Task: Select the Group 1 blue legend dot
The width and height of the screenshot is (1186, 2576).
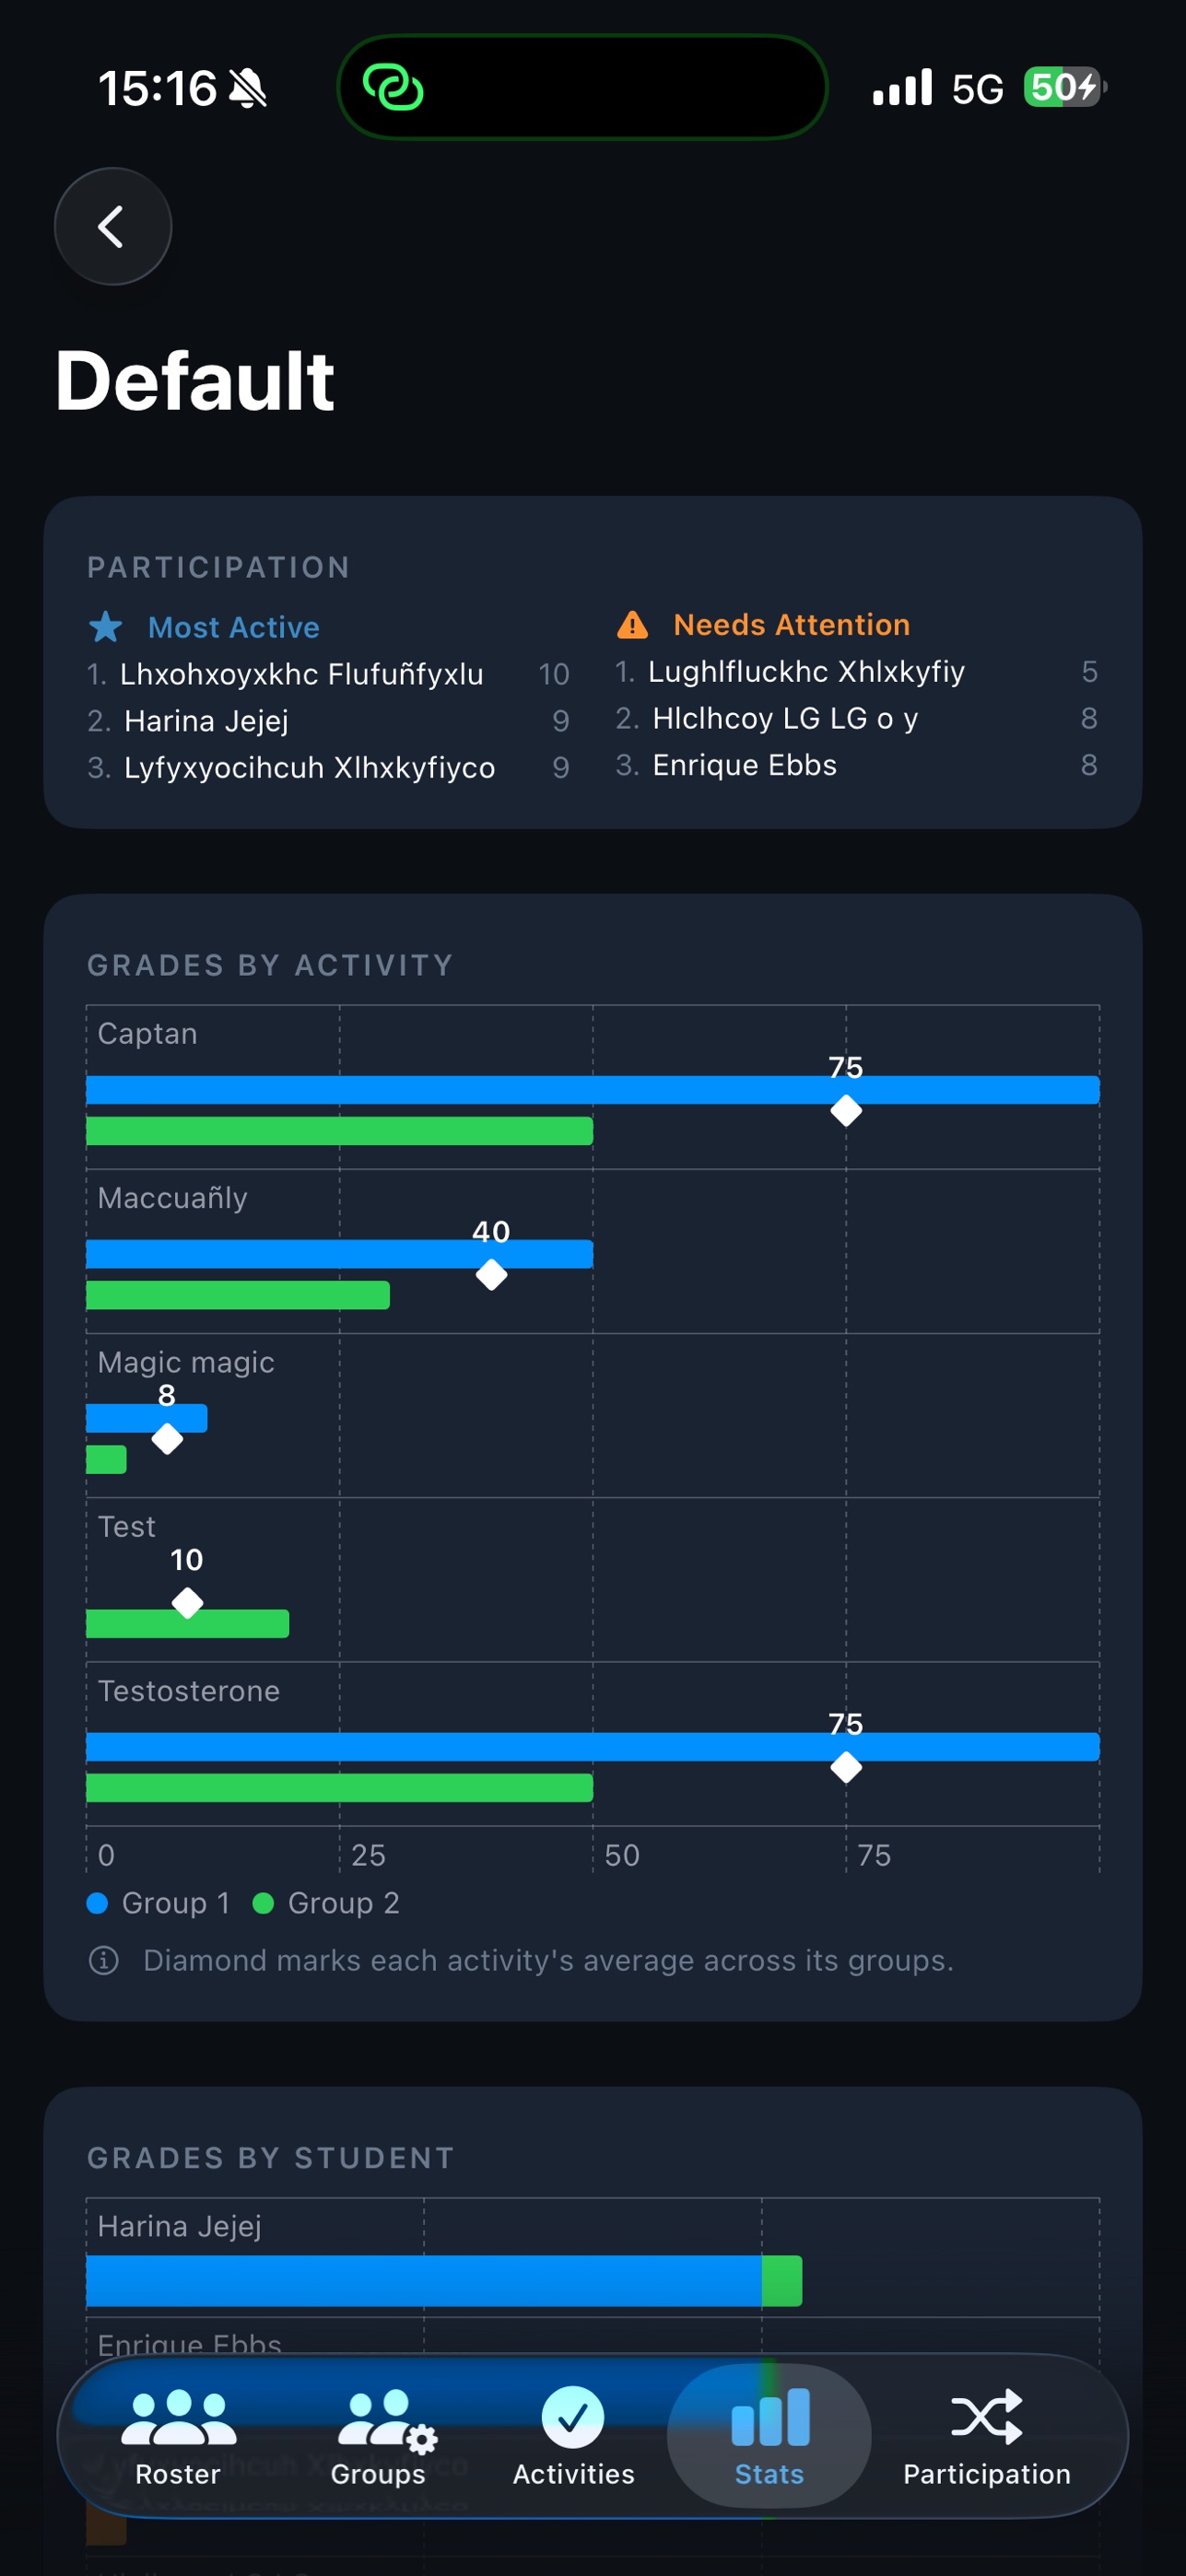Action: click(x=97, y=1903)
